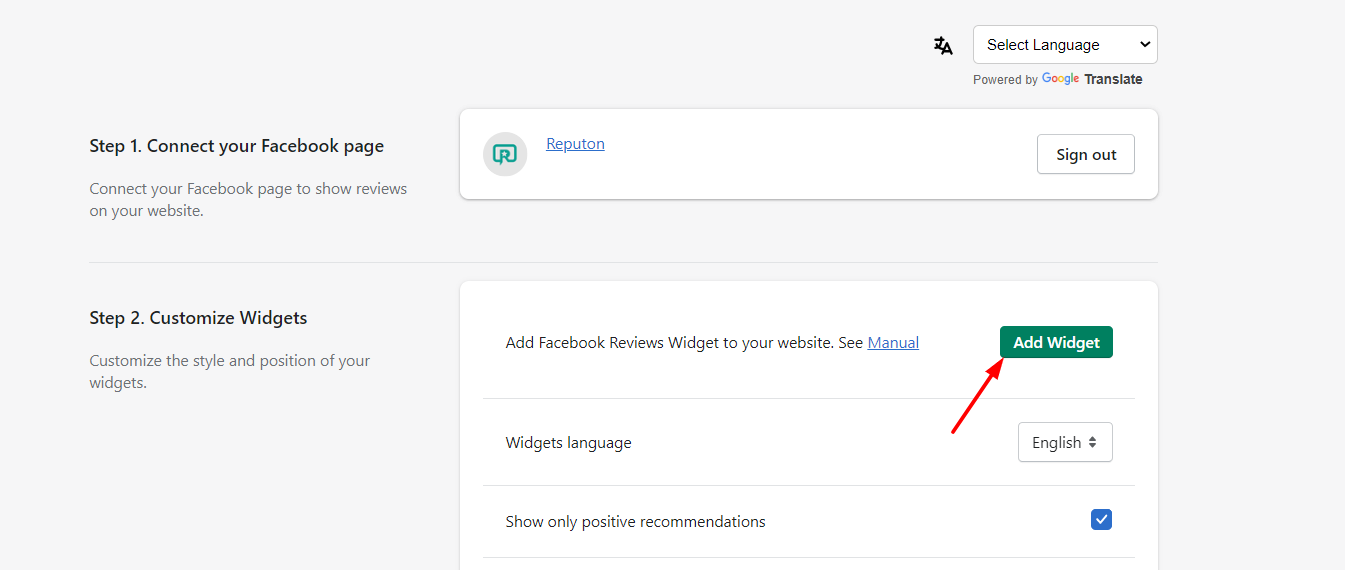The width and height of the screenshot is (1345, 570).
Task: Click the Widgets language label
Action: [569, 443]
